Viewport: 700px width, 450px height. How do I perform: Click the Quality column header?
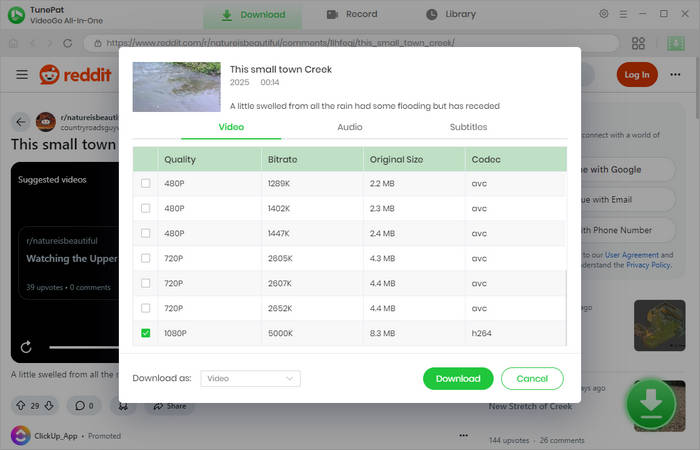point(209,159)
